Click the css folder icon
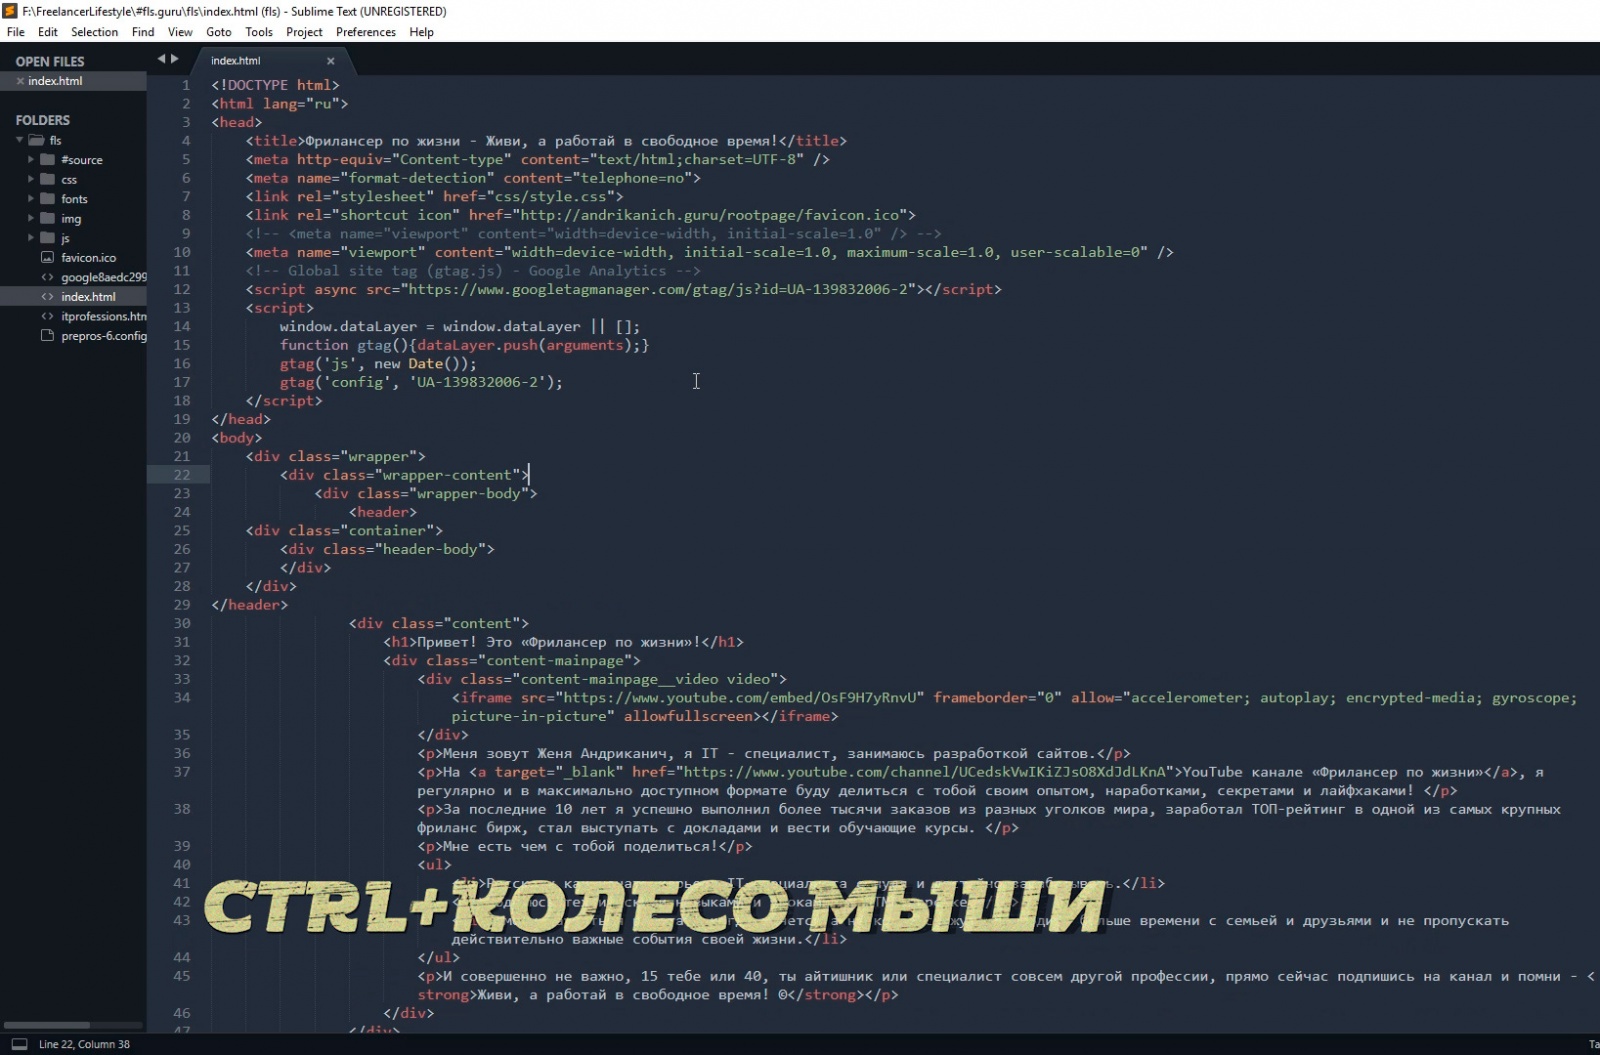This screenshot has height=1055, width=1600. (47, 180)
